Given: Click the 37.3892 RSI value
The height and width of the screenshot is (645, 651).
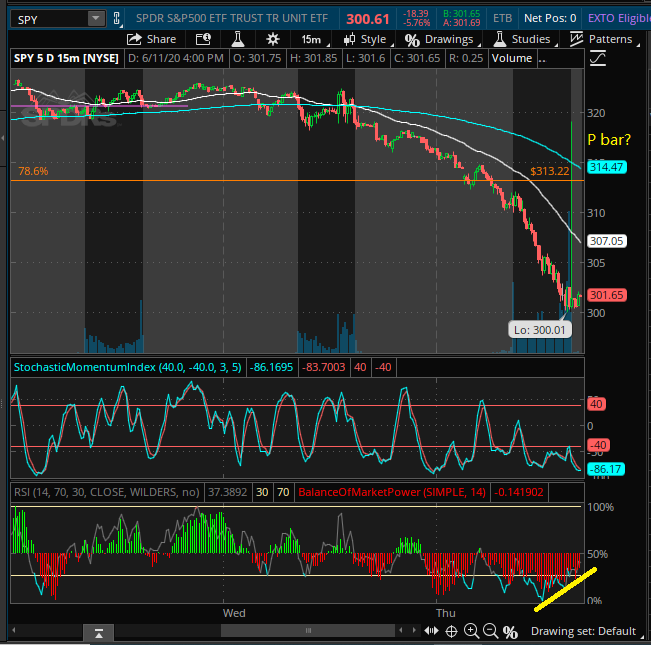Looking at the screenshot, I should coord(228,492).
